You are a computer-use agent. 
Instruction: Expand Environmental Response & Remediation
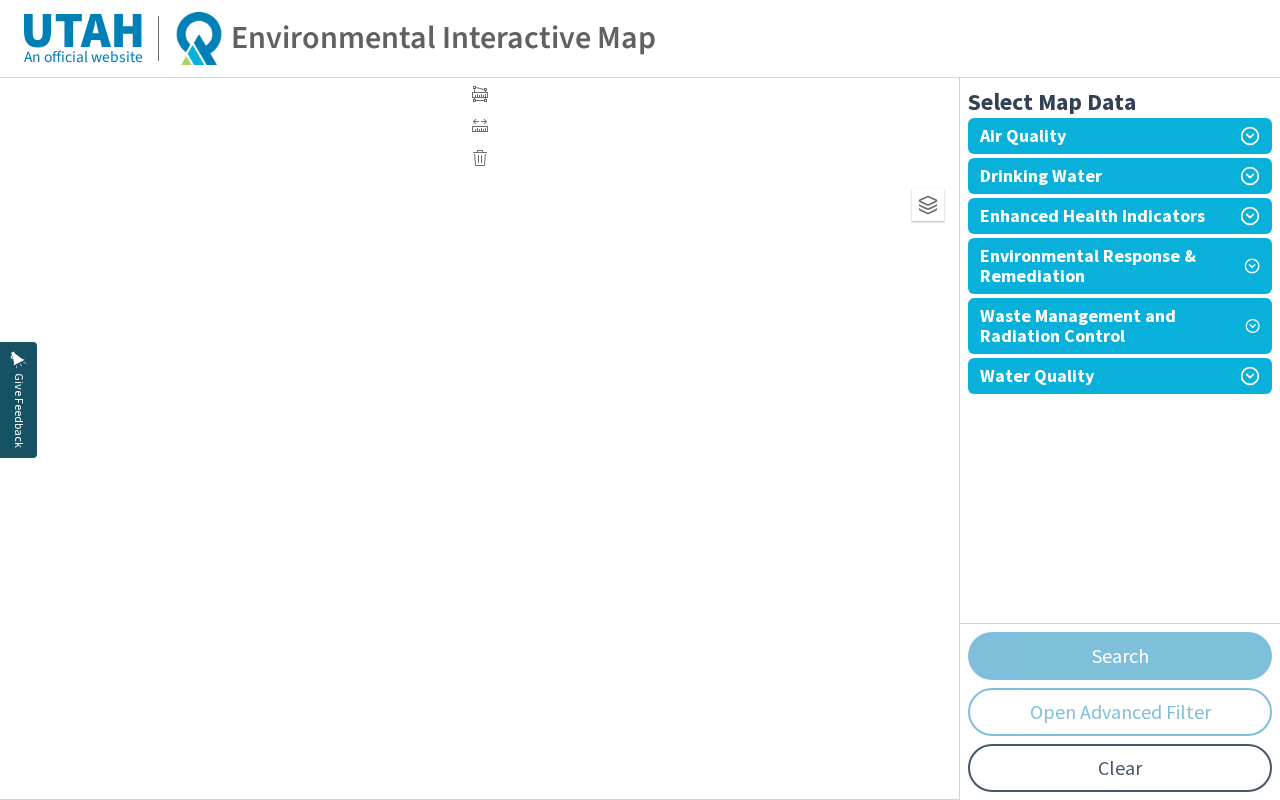(1119, 266)
